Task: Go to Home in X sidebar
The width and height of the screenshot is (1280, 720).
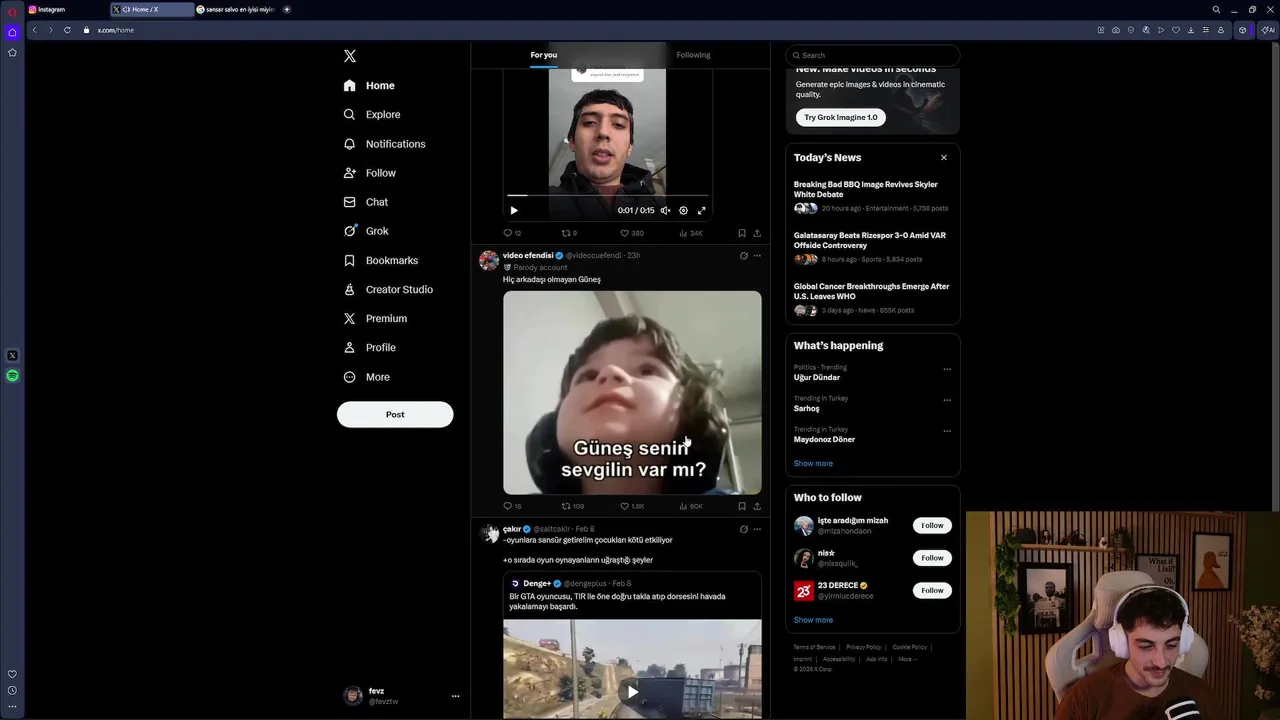Action: pyautogui.click(x=369, y=86)
